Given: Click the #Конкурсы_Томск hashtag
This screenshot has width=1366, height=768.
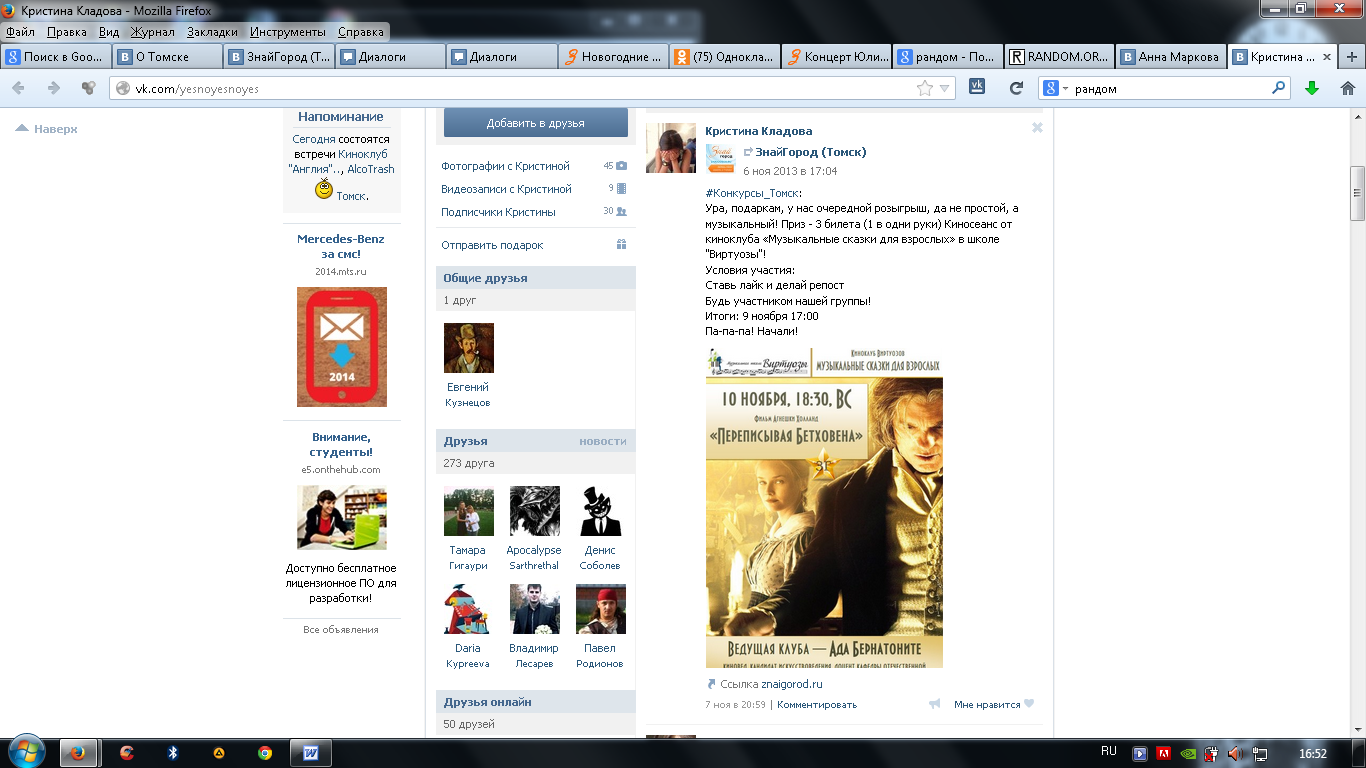Looking at the screenshot, I should [752, 193].
